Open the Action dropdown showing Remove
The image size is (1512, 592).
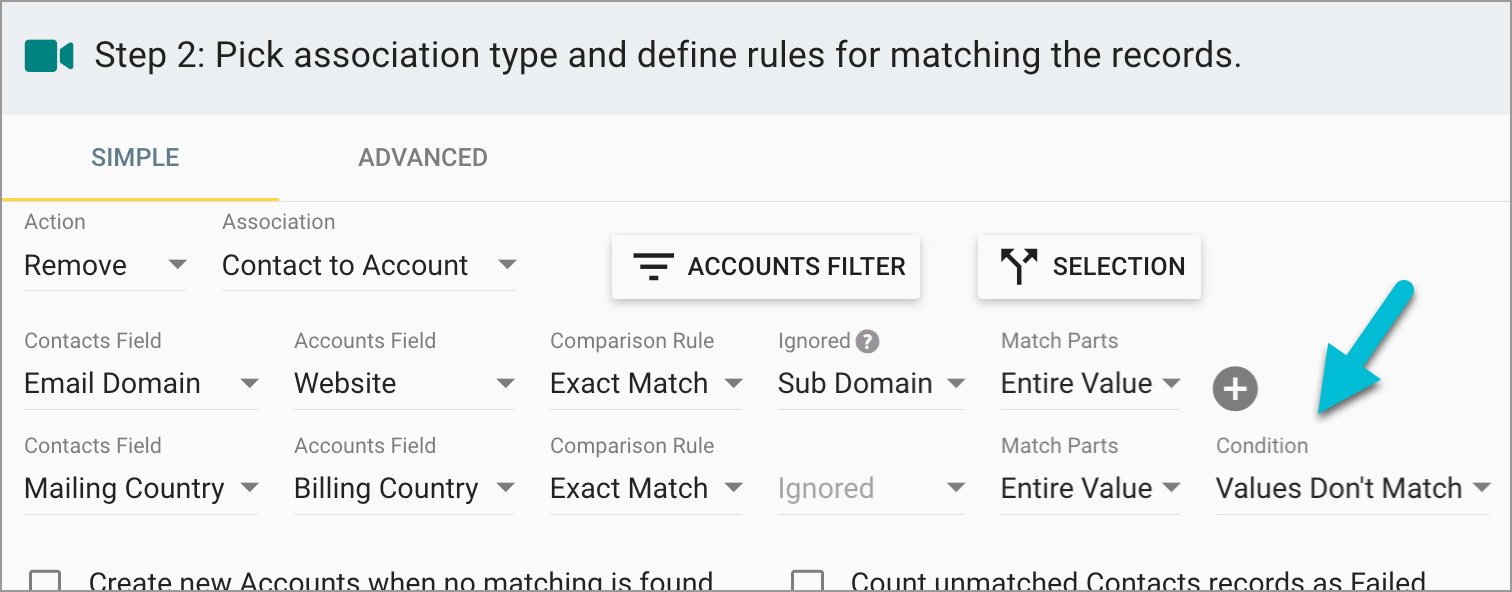click(105, 266)
